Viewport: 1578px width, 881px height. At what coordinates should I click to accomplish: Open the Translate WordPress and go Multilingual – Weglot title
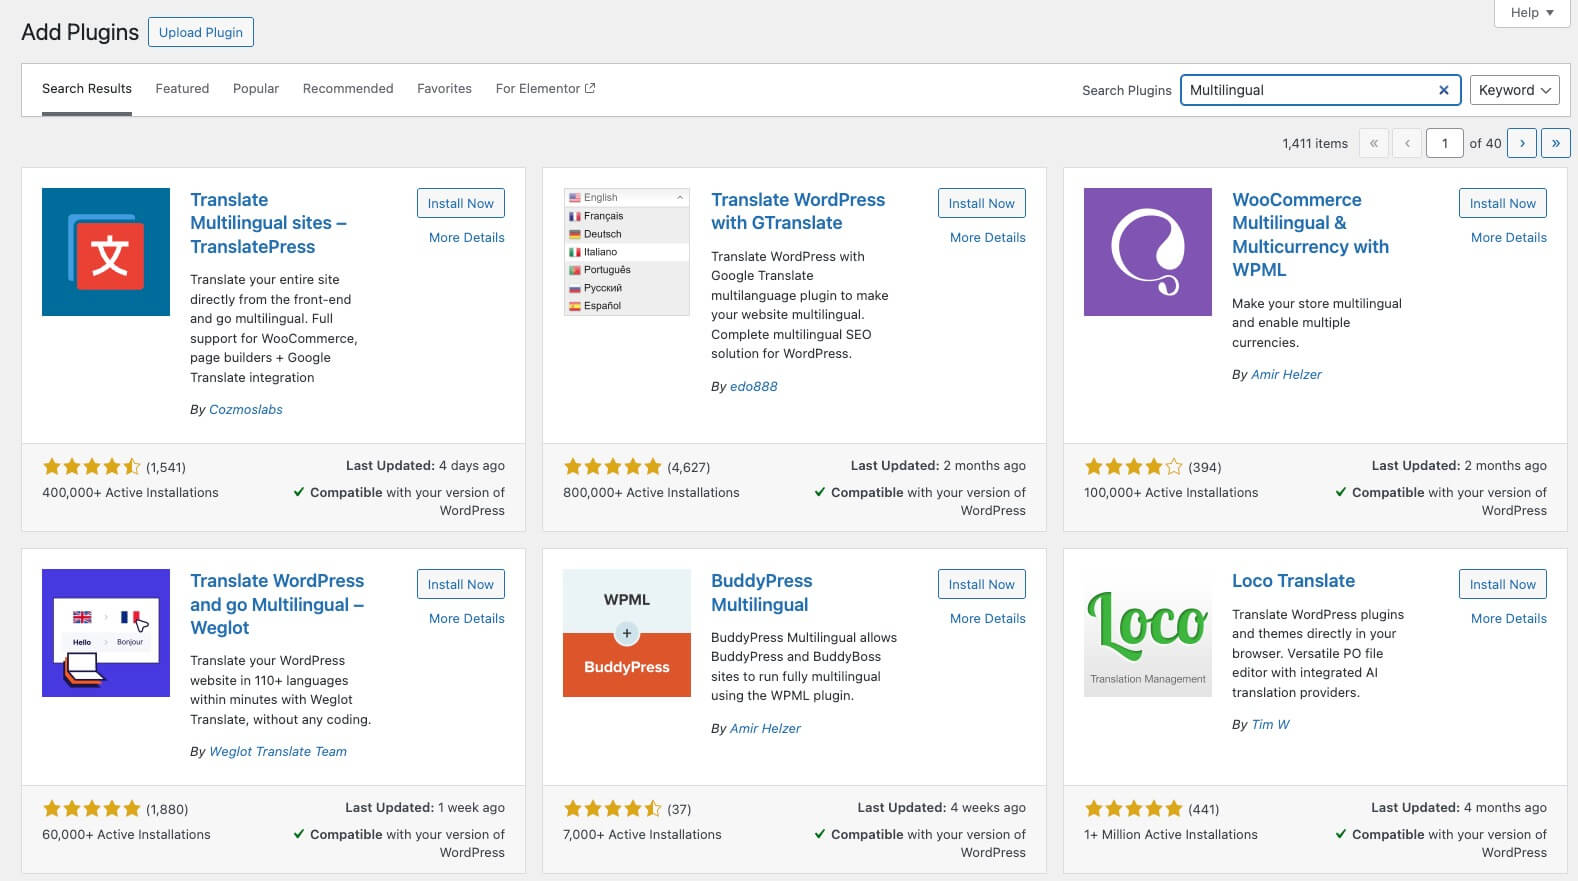[x=277, y=604]
